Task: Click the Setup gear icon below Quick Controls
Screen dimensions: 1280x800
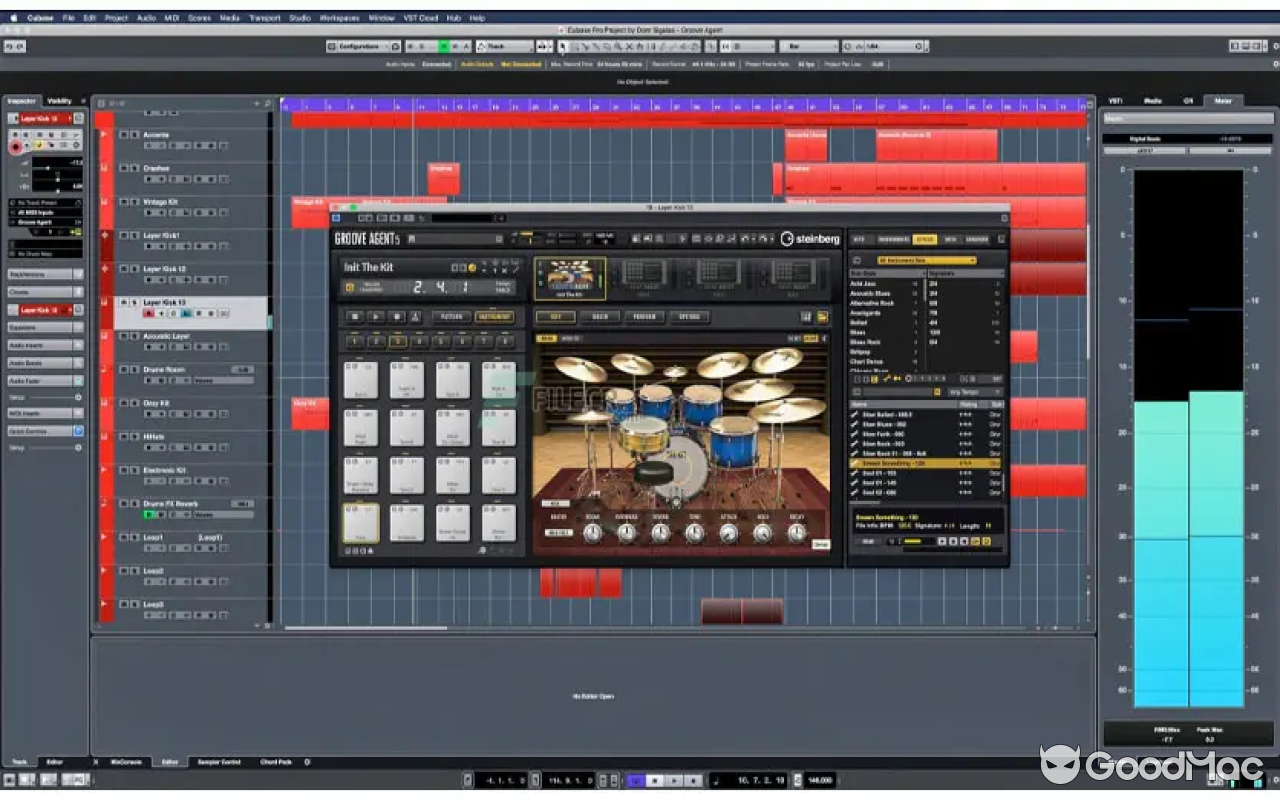Action: coord(78,447)
